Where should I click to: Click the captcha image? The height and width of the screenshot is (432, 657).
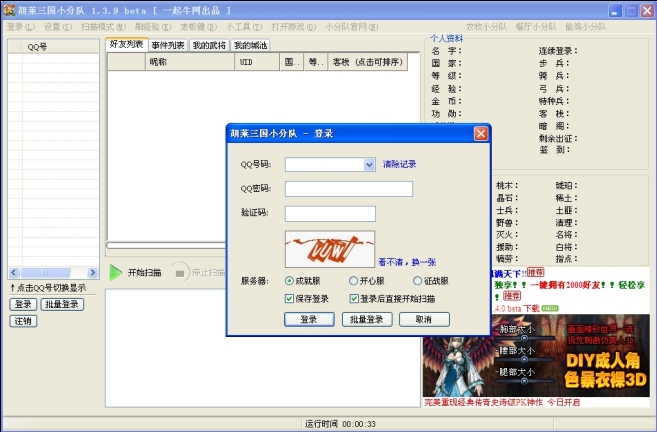click(330, 249)
